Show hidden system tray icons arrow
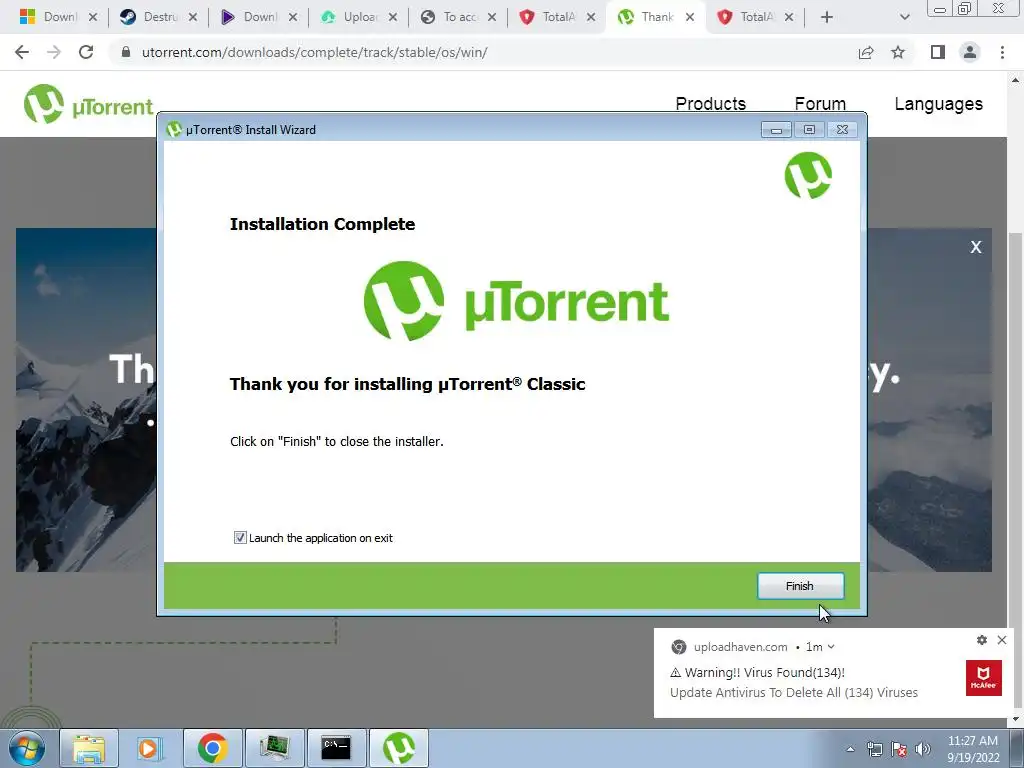Viewport: 1024px width, 768px height. [x=850, y=749]
